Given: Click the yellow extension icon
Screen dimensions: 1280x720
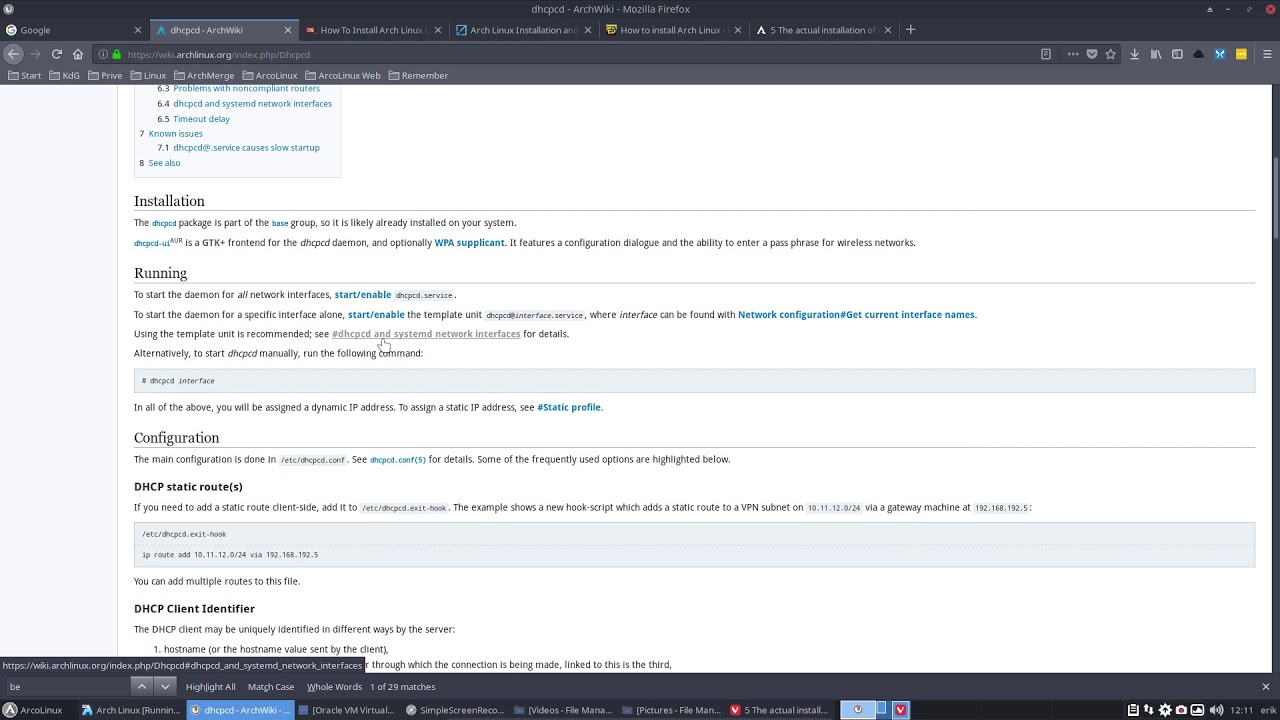Looking at the screenshot, I should (x=1241, y=54).
